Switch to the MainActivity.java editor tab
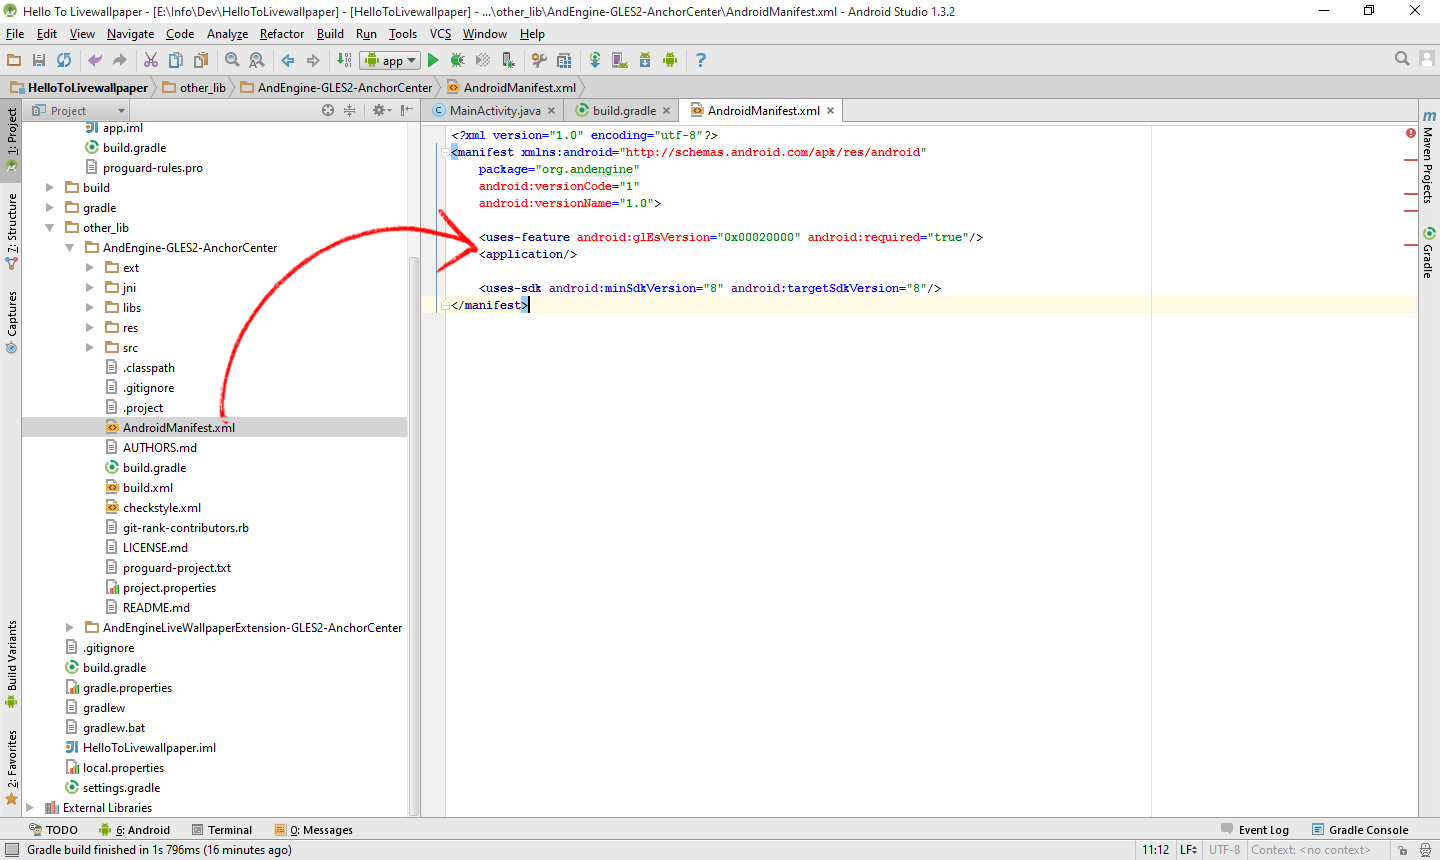This screenshot has height=860, width=1440. coord(497,110)
